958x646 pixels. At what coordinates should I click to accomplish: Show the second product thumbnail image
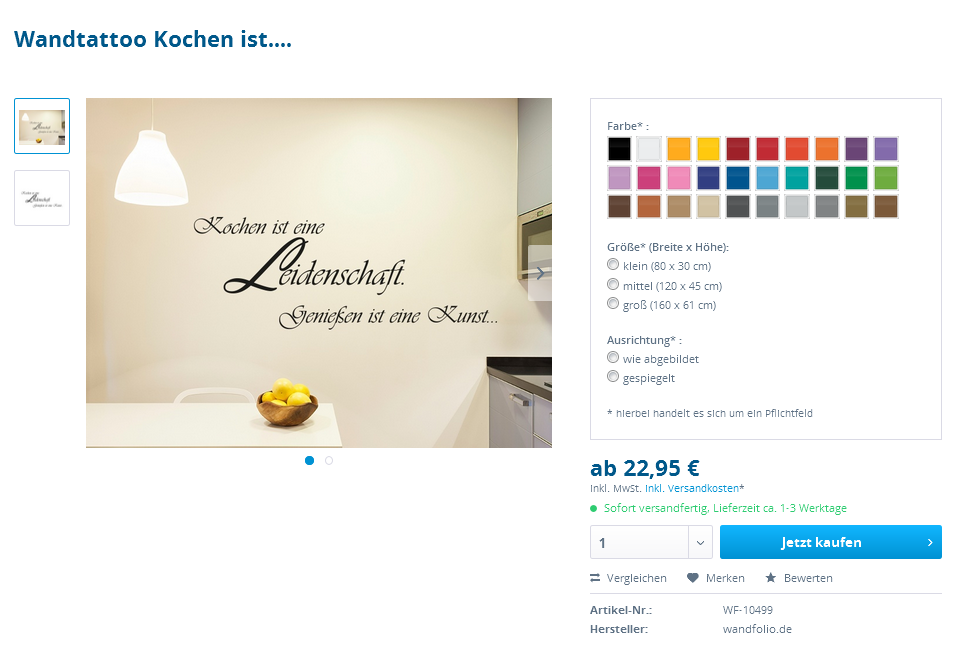tap(42, 198)
